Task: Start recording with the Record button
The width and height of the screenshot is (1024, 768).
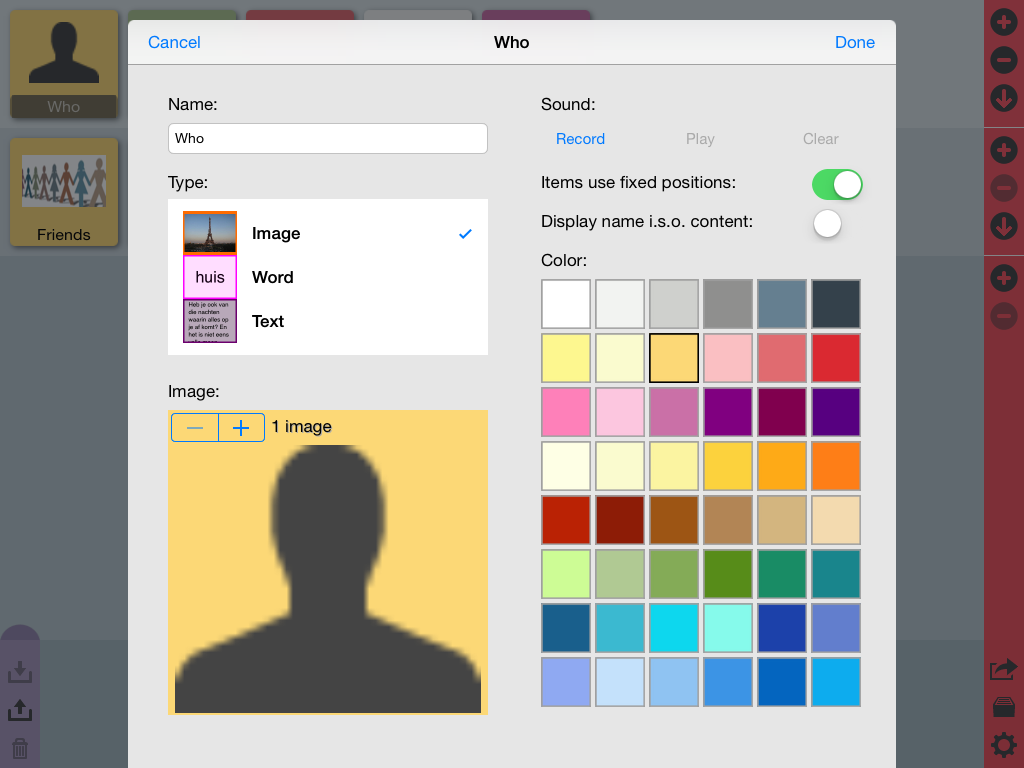Action: click(x=581, y=139)
